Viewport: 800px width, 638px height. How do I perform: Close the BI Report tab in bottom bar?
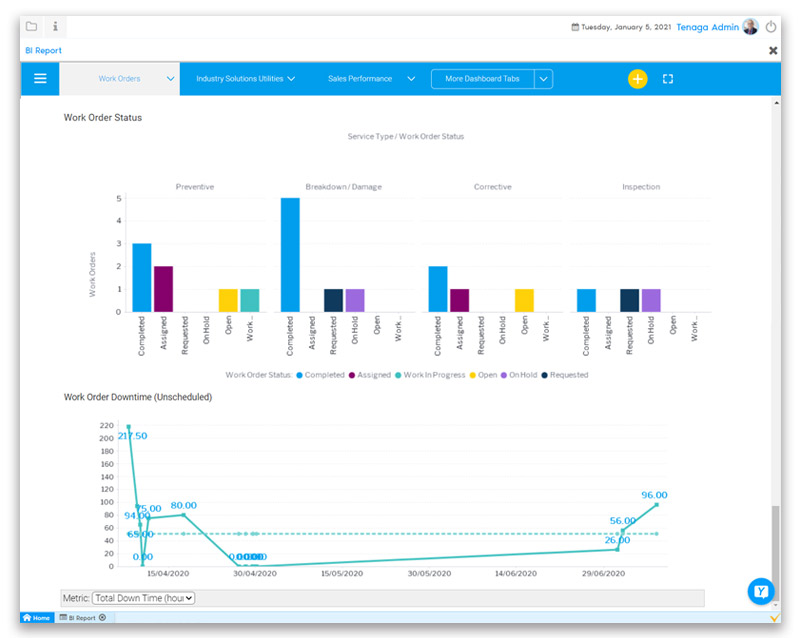click(102, 618)
